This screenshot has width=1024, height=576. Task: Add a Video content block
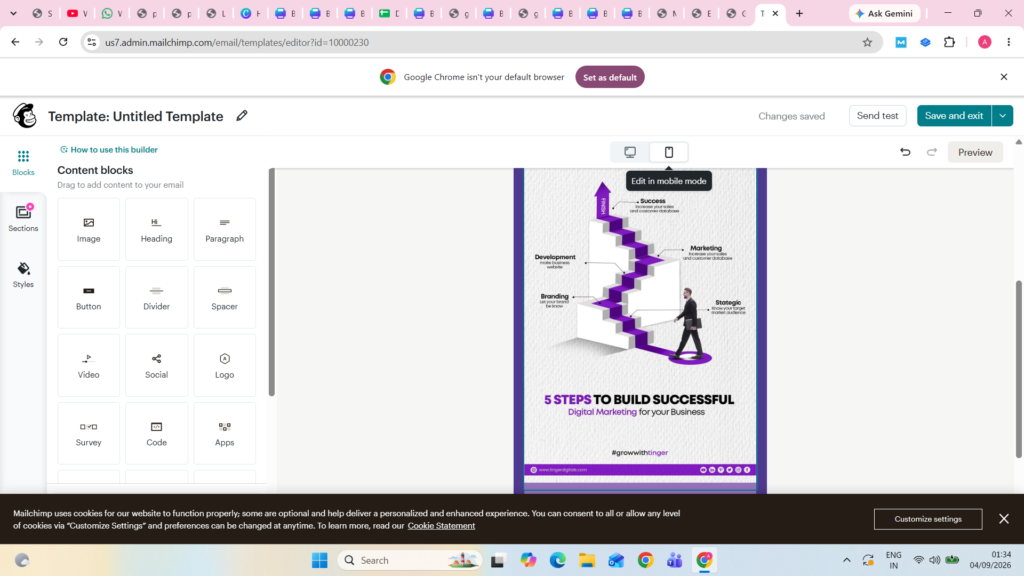tap(89, 365)
